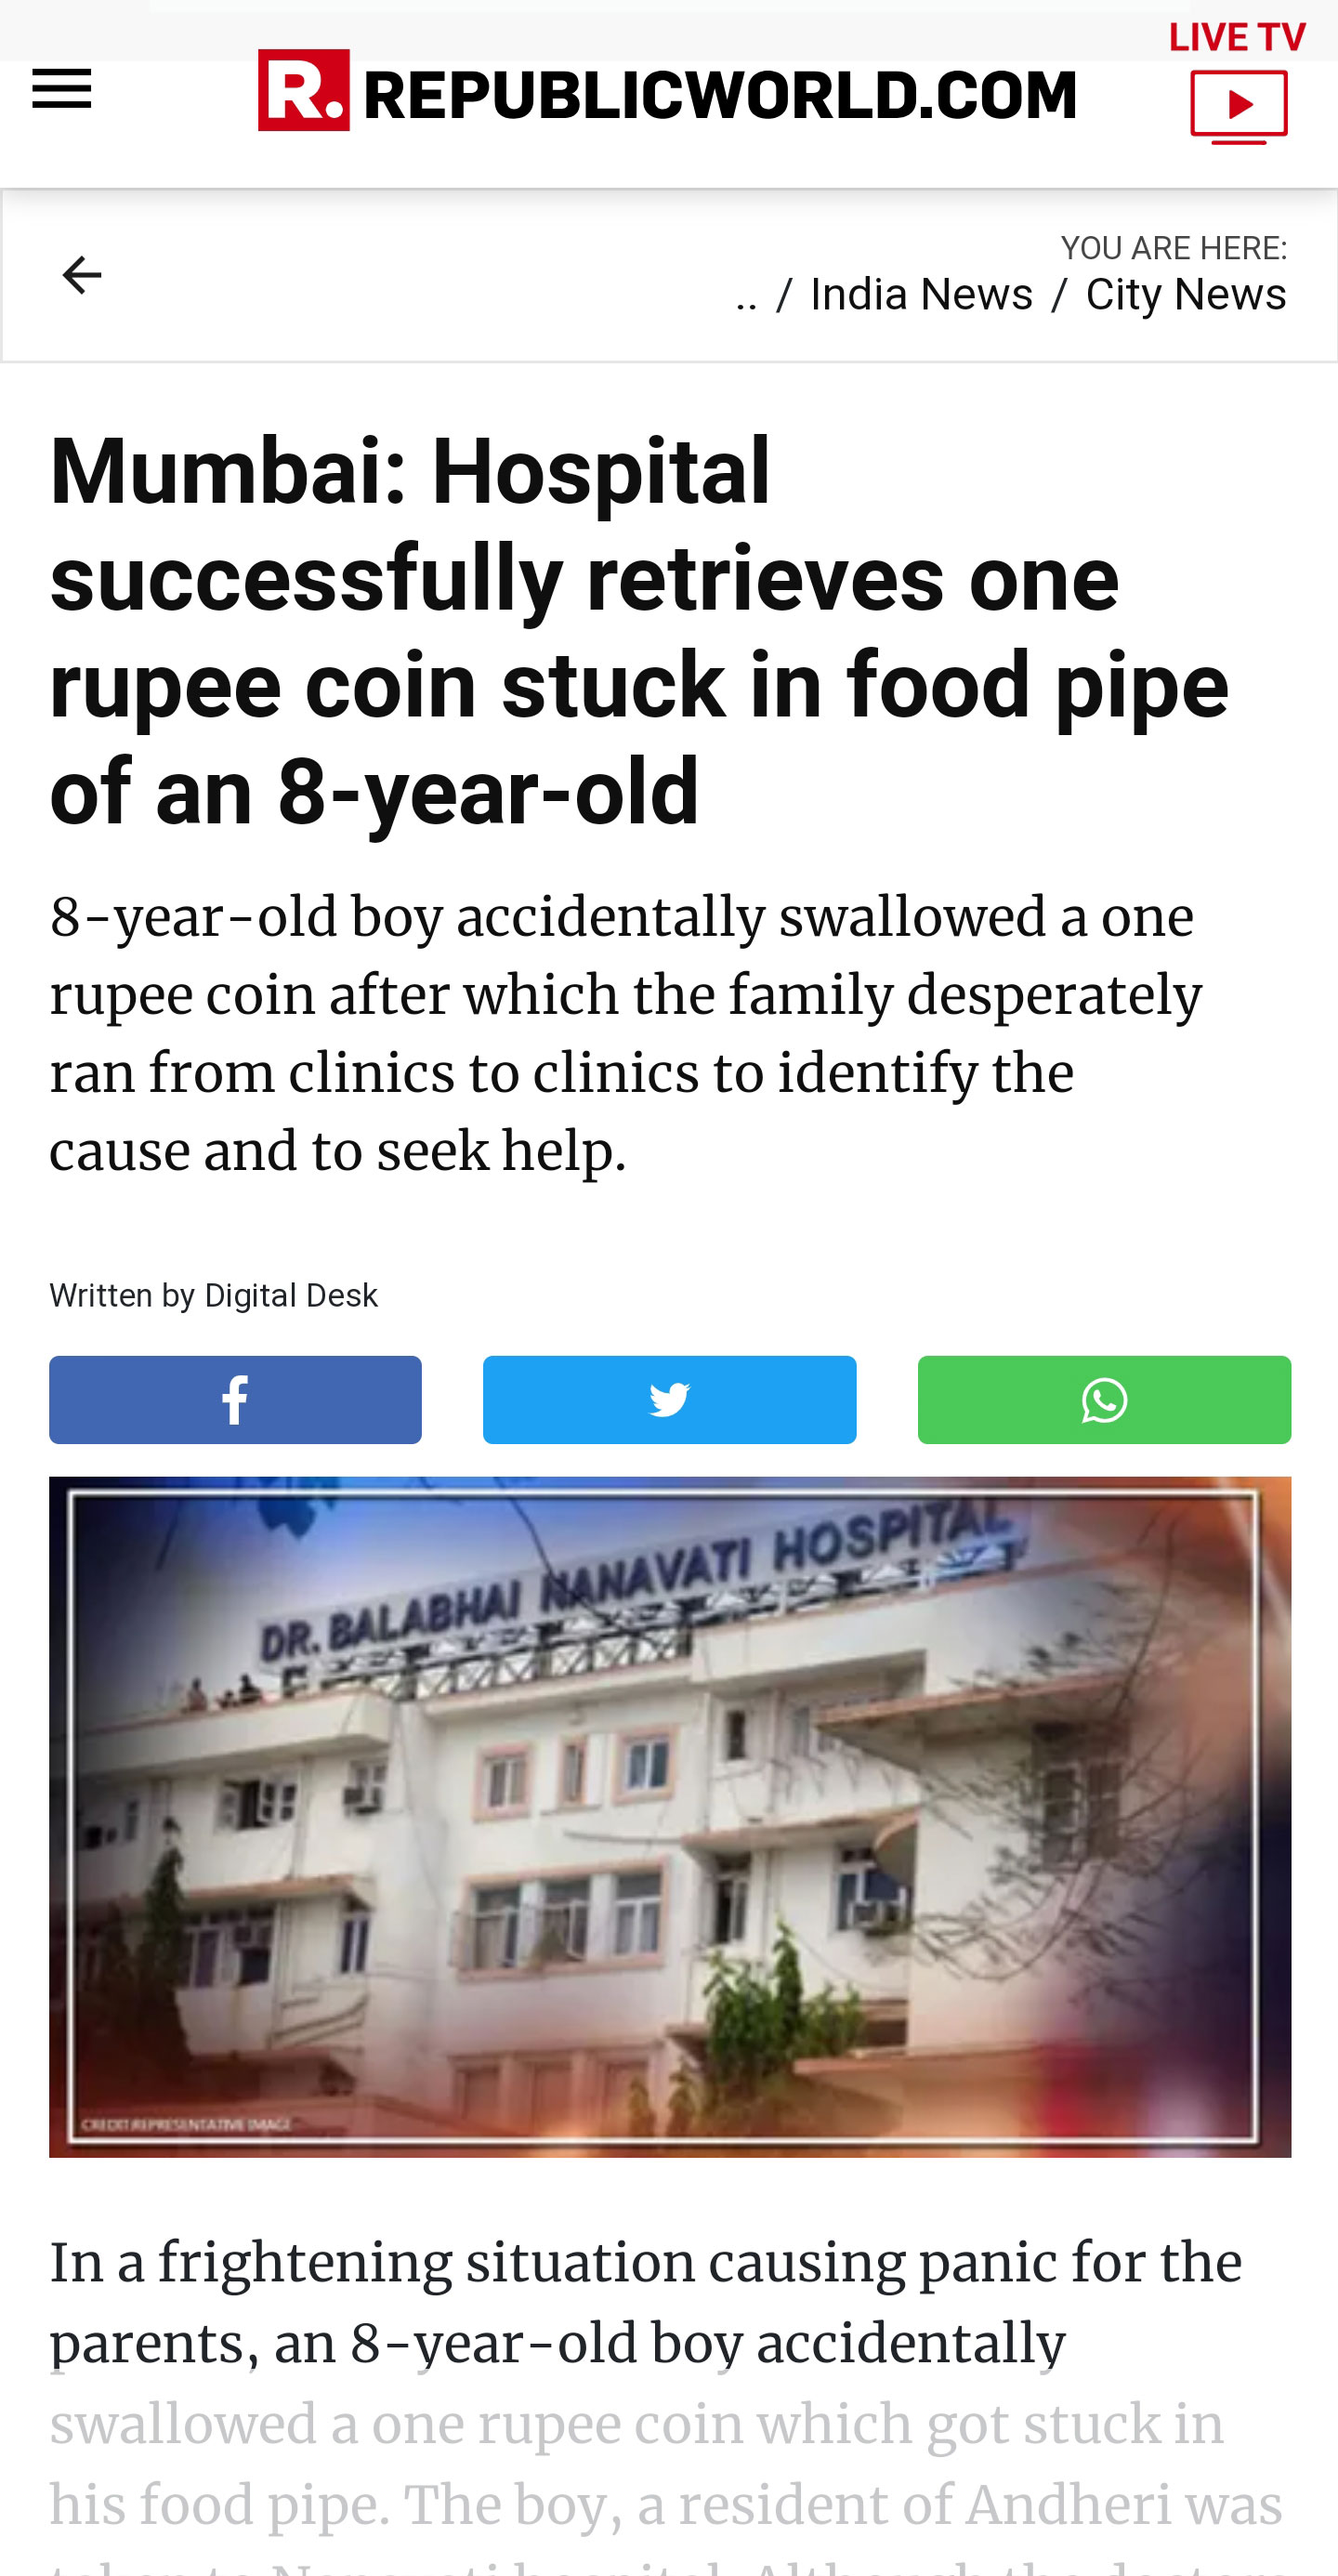Click the faded text mentioning Andheri resident
The image size is (1338, 2576).
[x=666, y=2506]
